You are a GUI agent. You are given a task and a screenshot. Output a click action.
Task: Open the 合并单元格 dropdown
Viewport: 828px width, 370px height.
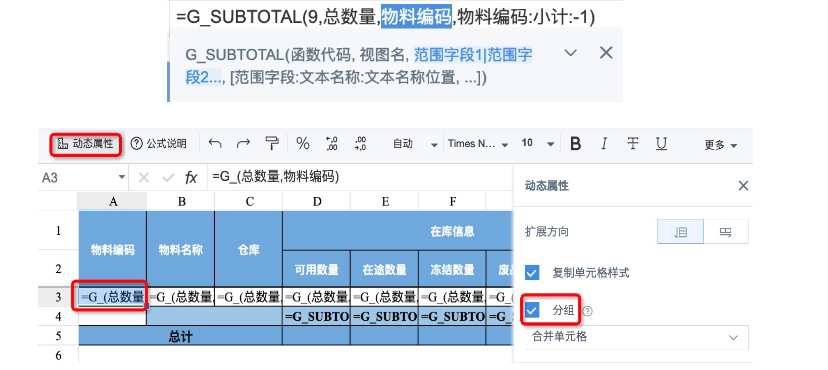[x=636, y=337]
